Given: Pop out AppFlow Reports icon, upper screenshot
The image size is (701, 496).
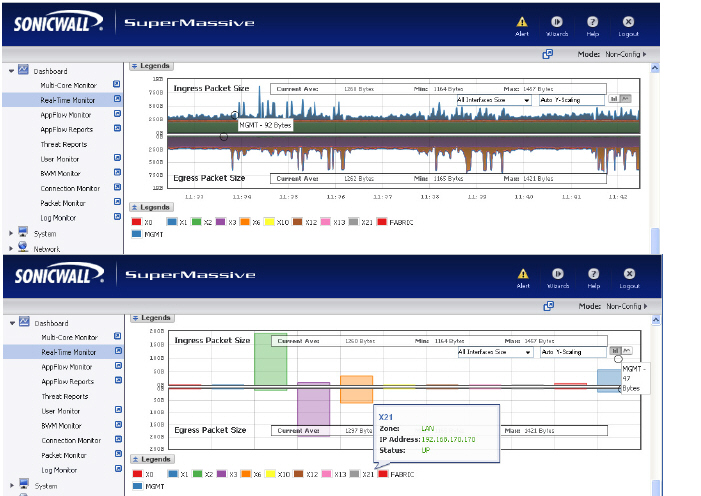Looking at the screenshot, I should (x=117, y=128).
